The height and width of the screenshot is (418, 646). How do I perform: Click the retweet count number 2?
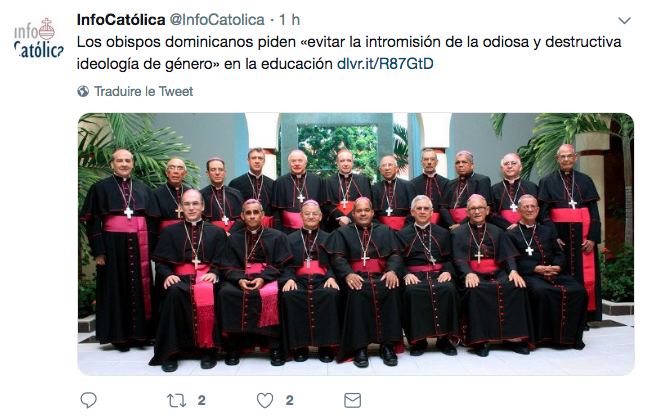tap(201, 400)
